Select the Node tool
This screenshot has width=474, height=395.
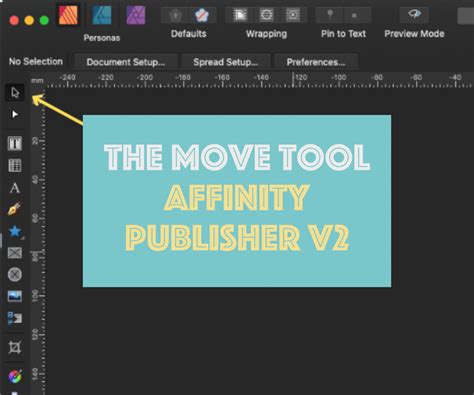15,114
